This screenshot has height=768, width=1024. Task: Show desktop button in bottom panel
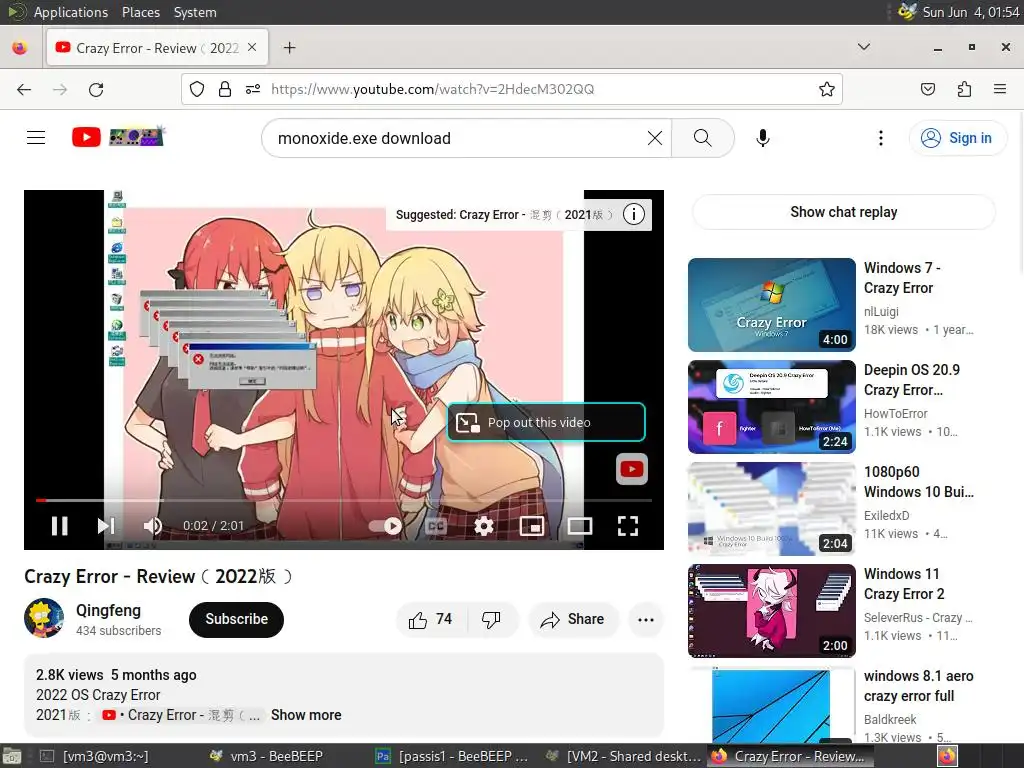tap(11, 756)
